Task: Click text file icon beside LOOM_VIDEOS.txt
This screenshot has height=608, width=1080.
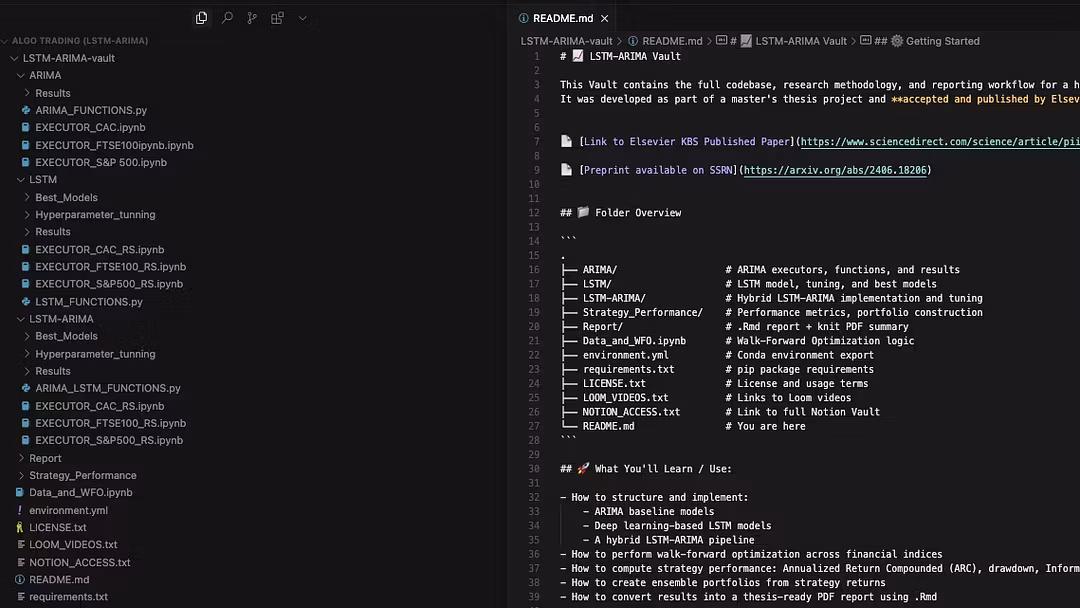Action: [x=21, y=545]
